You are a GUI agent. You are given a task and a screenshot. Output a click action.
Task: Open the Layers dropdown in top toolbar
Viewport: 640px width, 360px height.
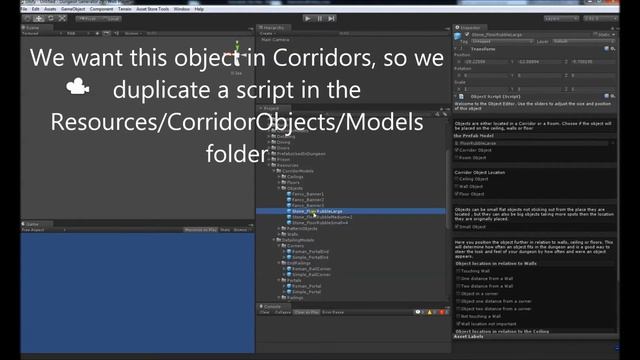561,19
